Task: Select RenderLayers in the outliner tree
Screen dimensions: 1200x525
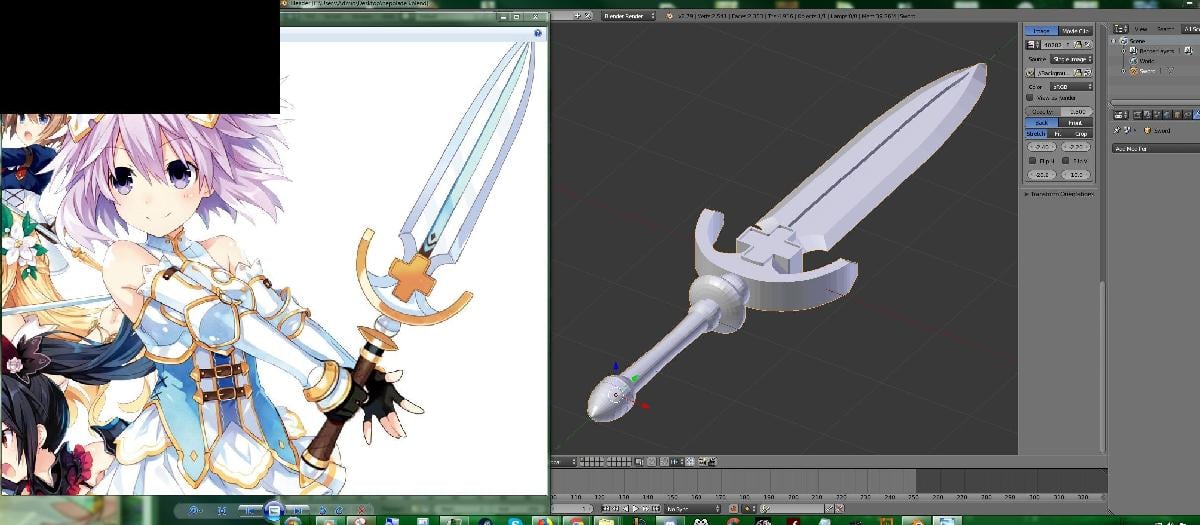Action: pyautogui.click(x=1157, y=51)
